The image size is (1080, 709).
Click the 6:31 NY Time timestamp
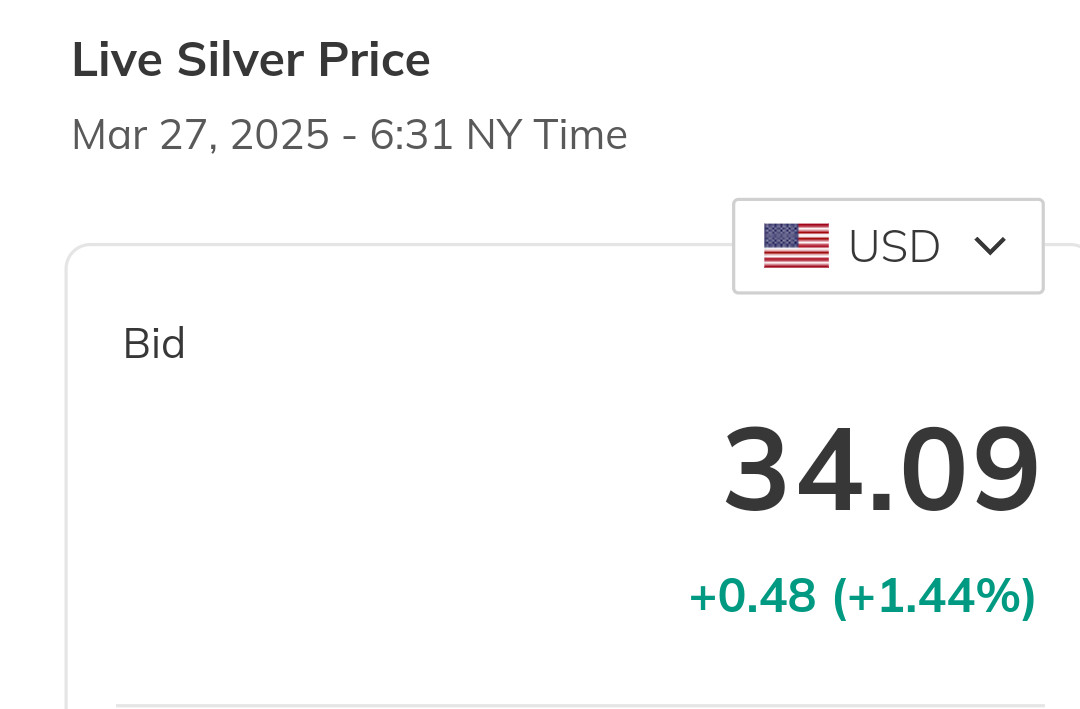(498, 135)
